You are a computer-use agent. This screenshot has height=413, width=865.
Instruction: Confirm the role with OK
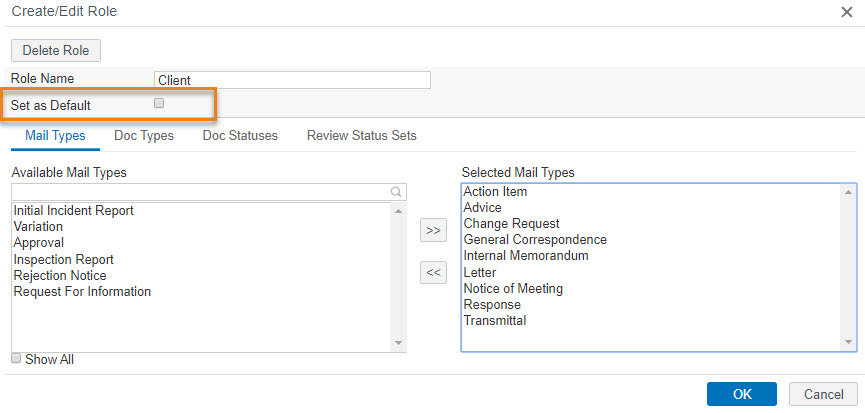[742, 394]
